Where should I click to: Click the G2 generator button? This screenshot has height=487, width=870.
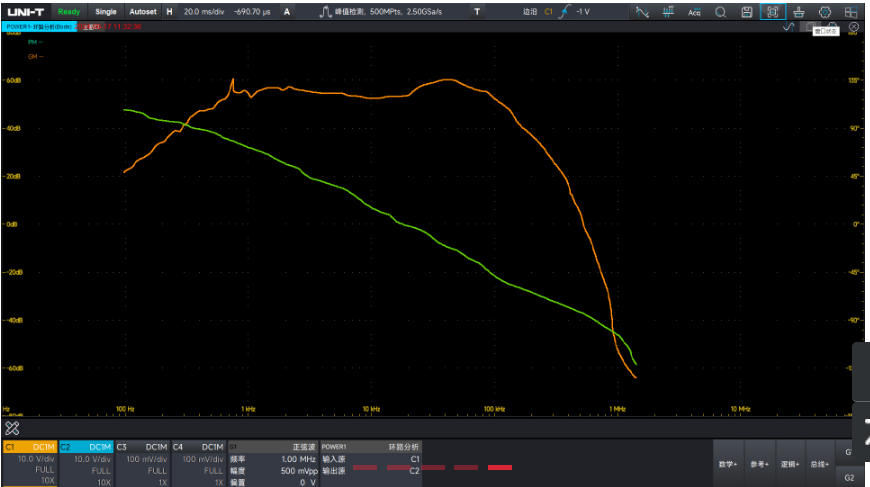pos(849,478)
